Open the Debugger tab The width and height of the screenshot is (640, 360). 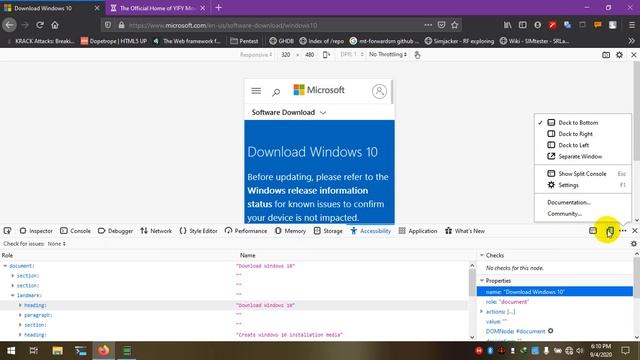point(116,231)
